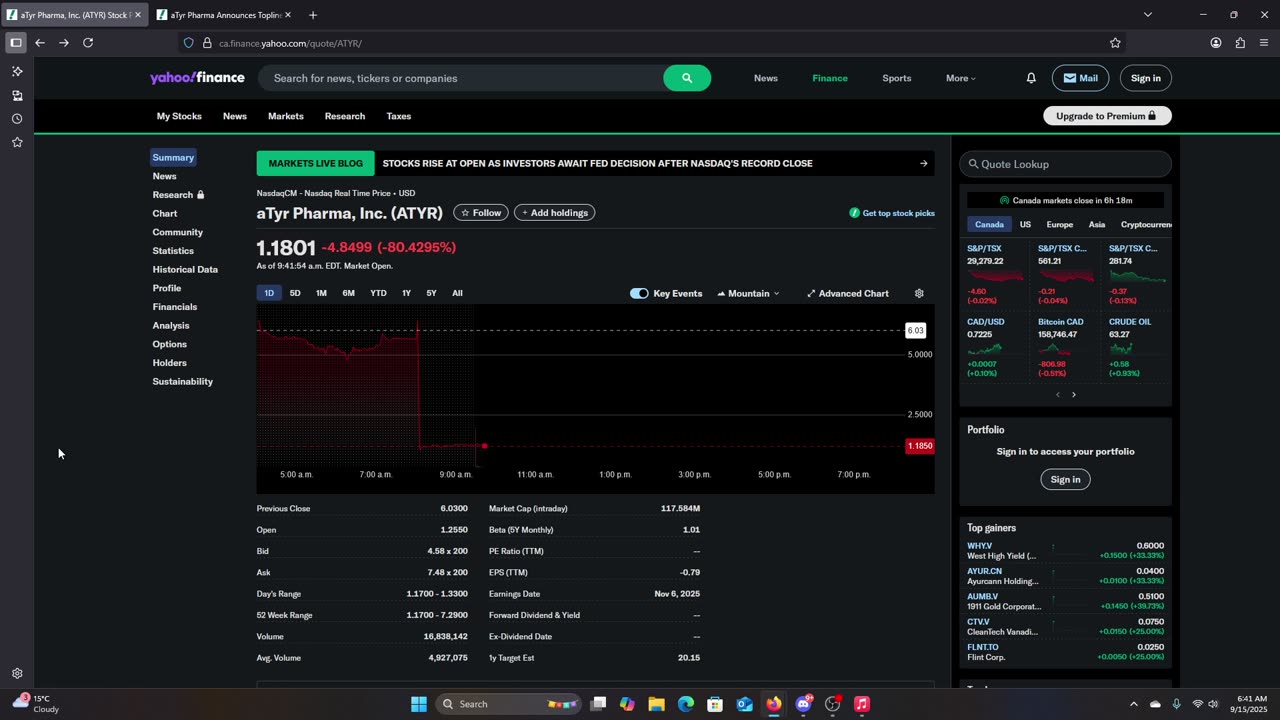
Task: Click the browser address bar
Action: pyautogui.click(x=650, y=43)
